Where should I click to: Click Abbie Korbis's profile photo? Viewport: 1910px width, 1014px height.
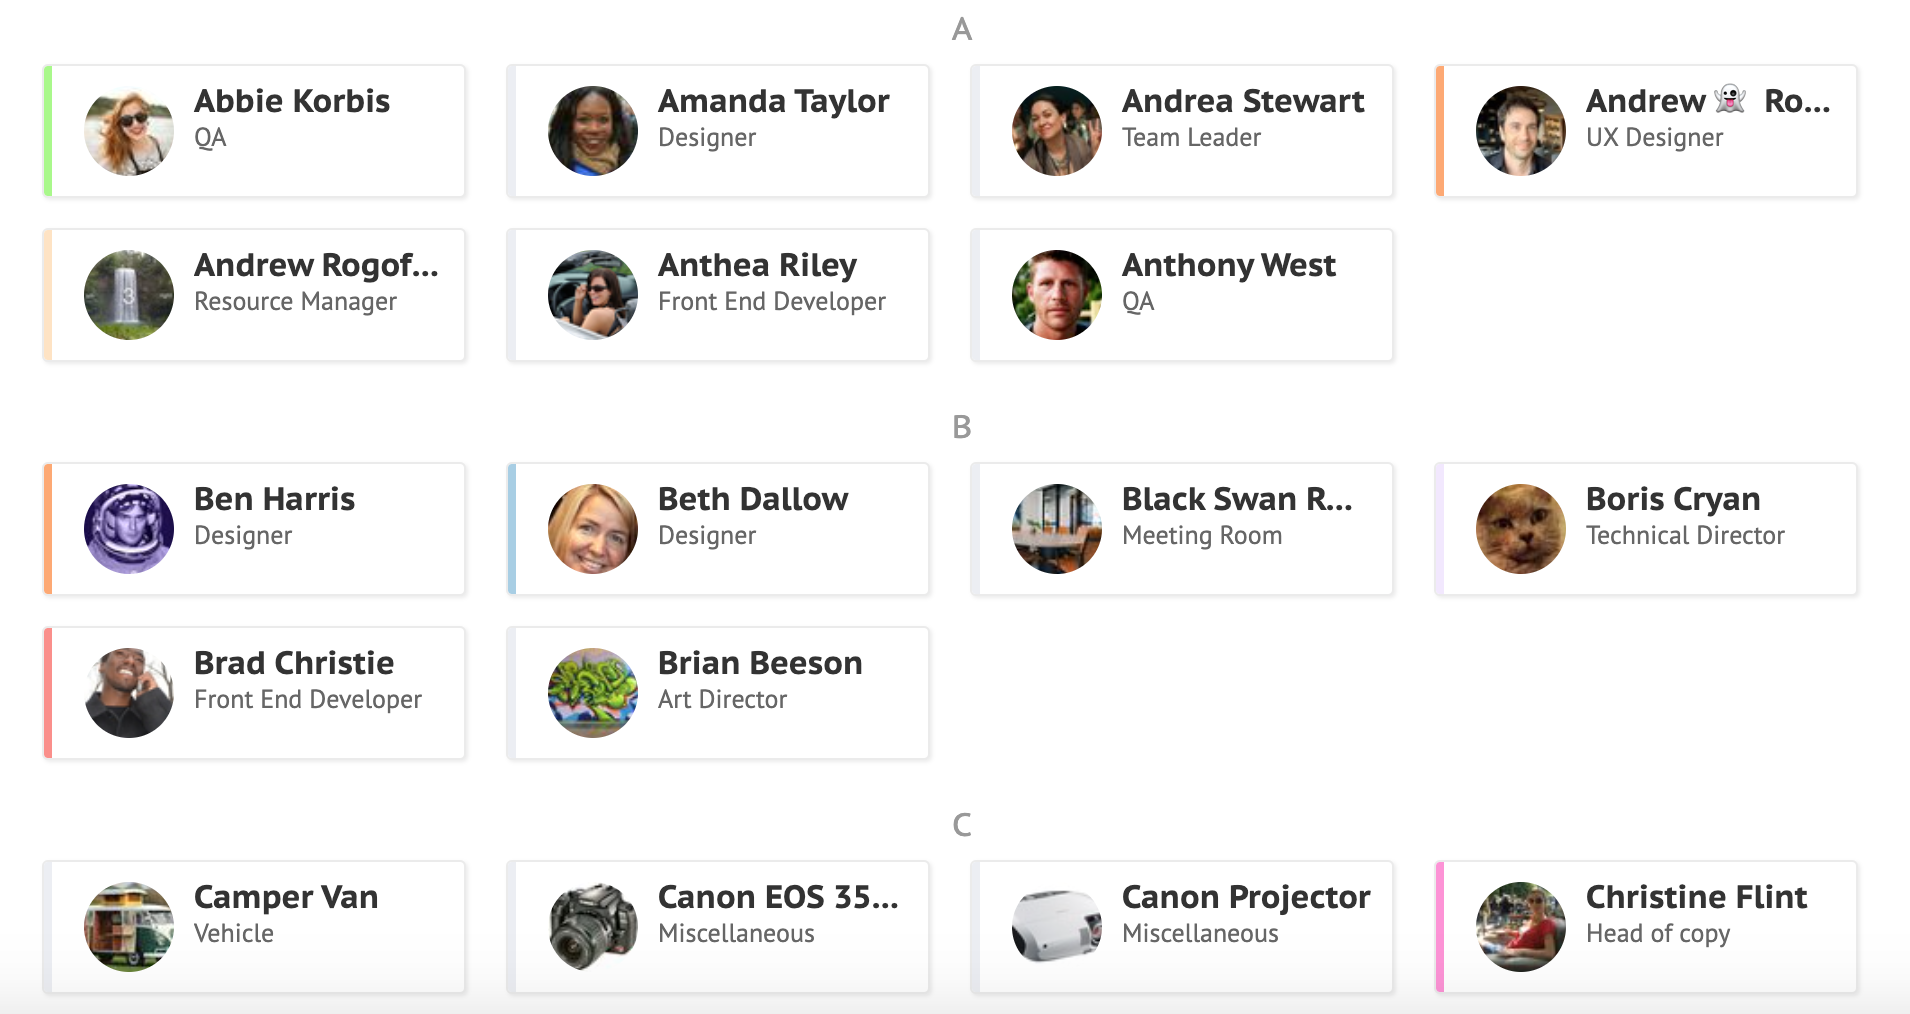(x=129, y=131)
